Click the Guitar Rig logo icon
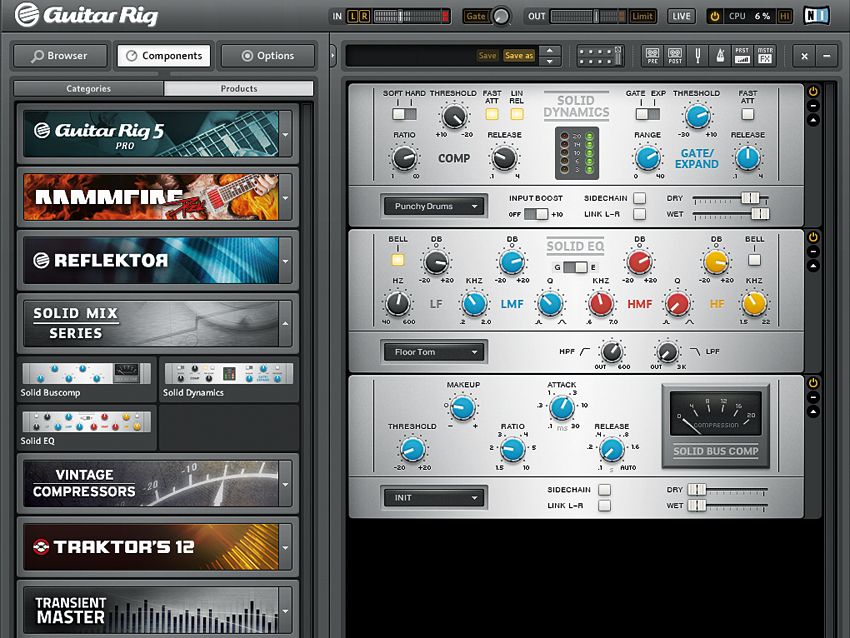Screen dimensions: 850x638 coord(30,14)
